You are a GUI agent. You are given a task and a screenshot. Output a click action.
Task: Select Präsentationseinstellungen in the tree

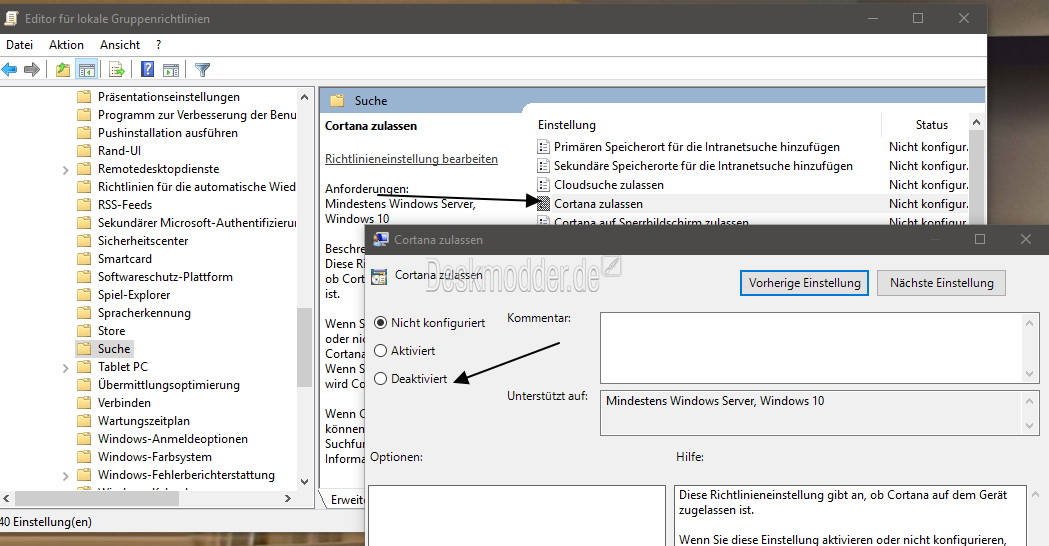pos(169,96)
